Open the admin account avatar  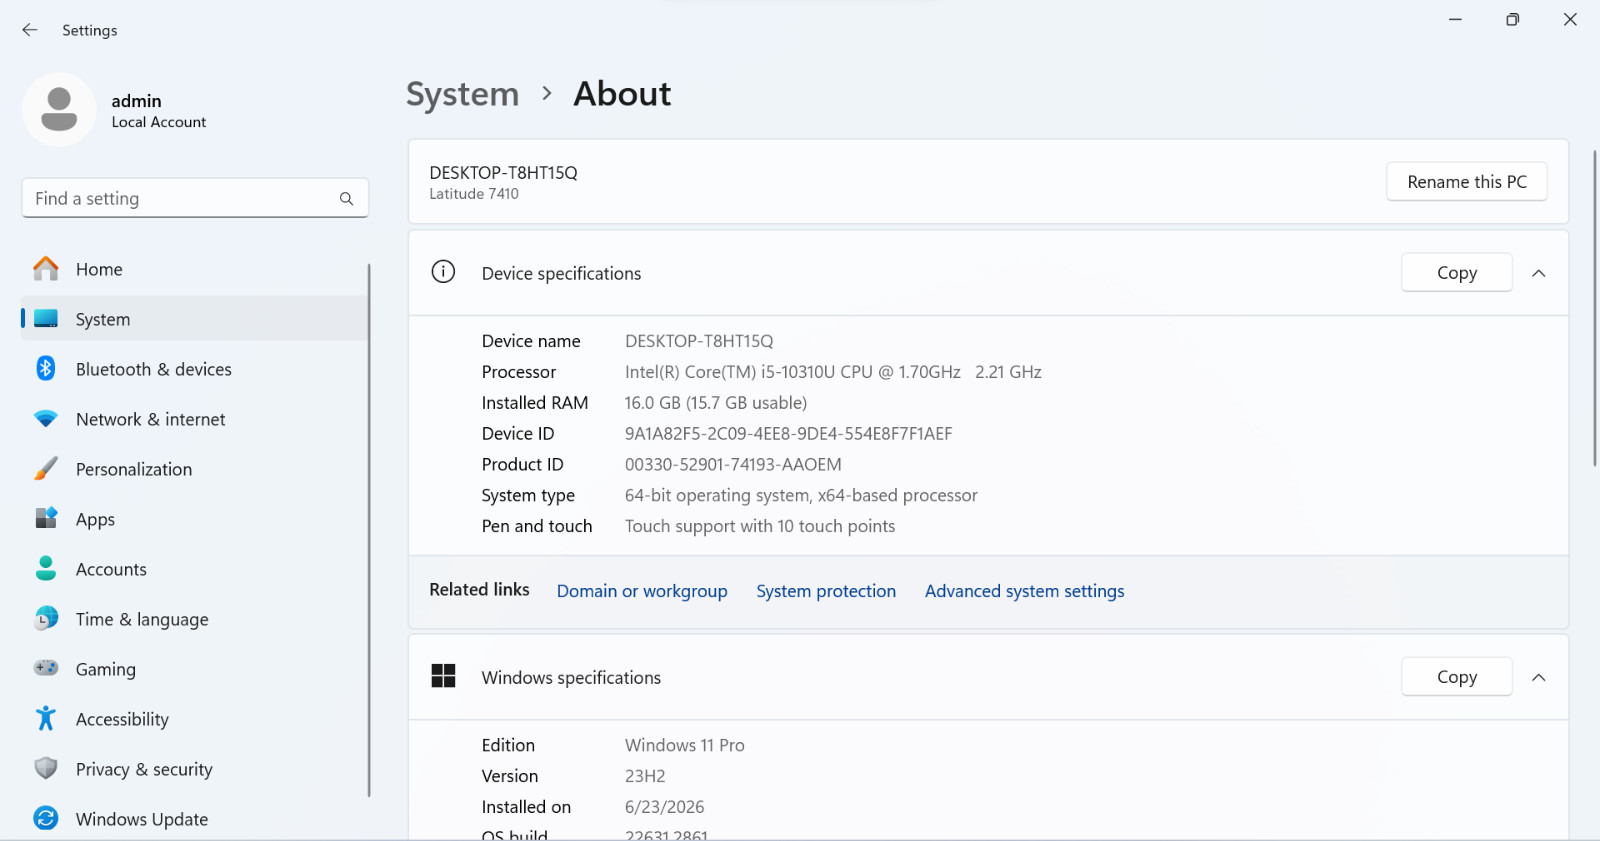59,110
